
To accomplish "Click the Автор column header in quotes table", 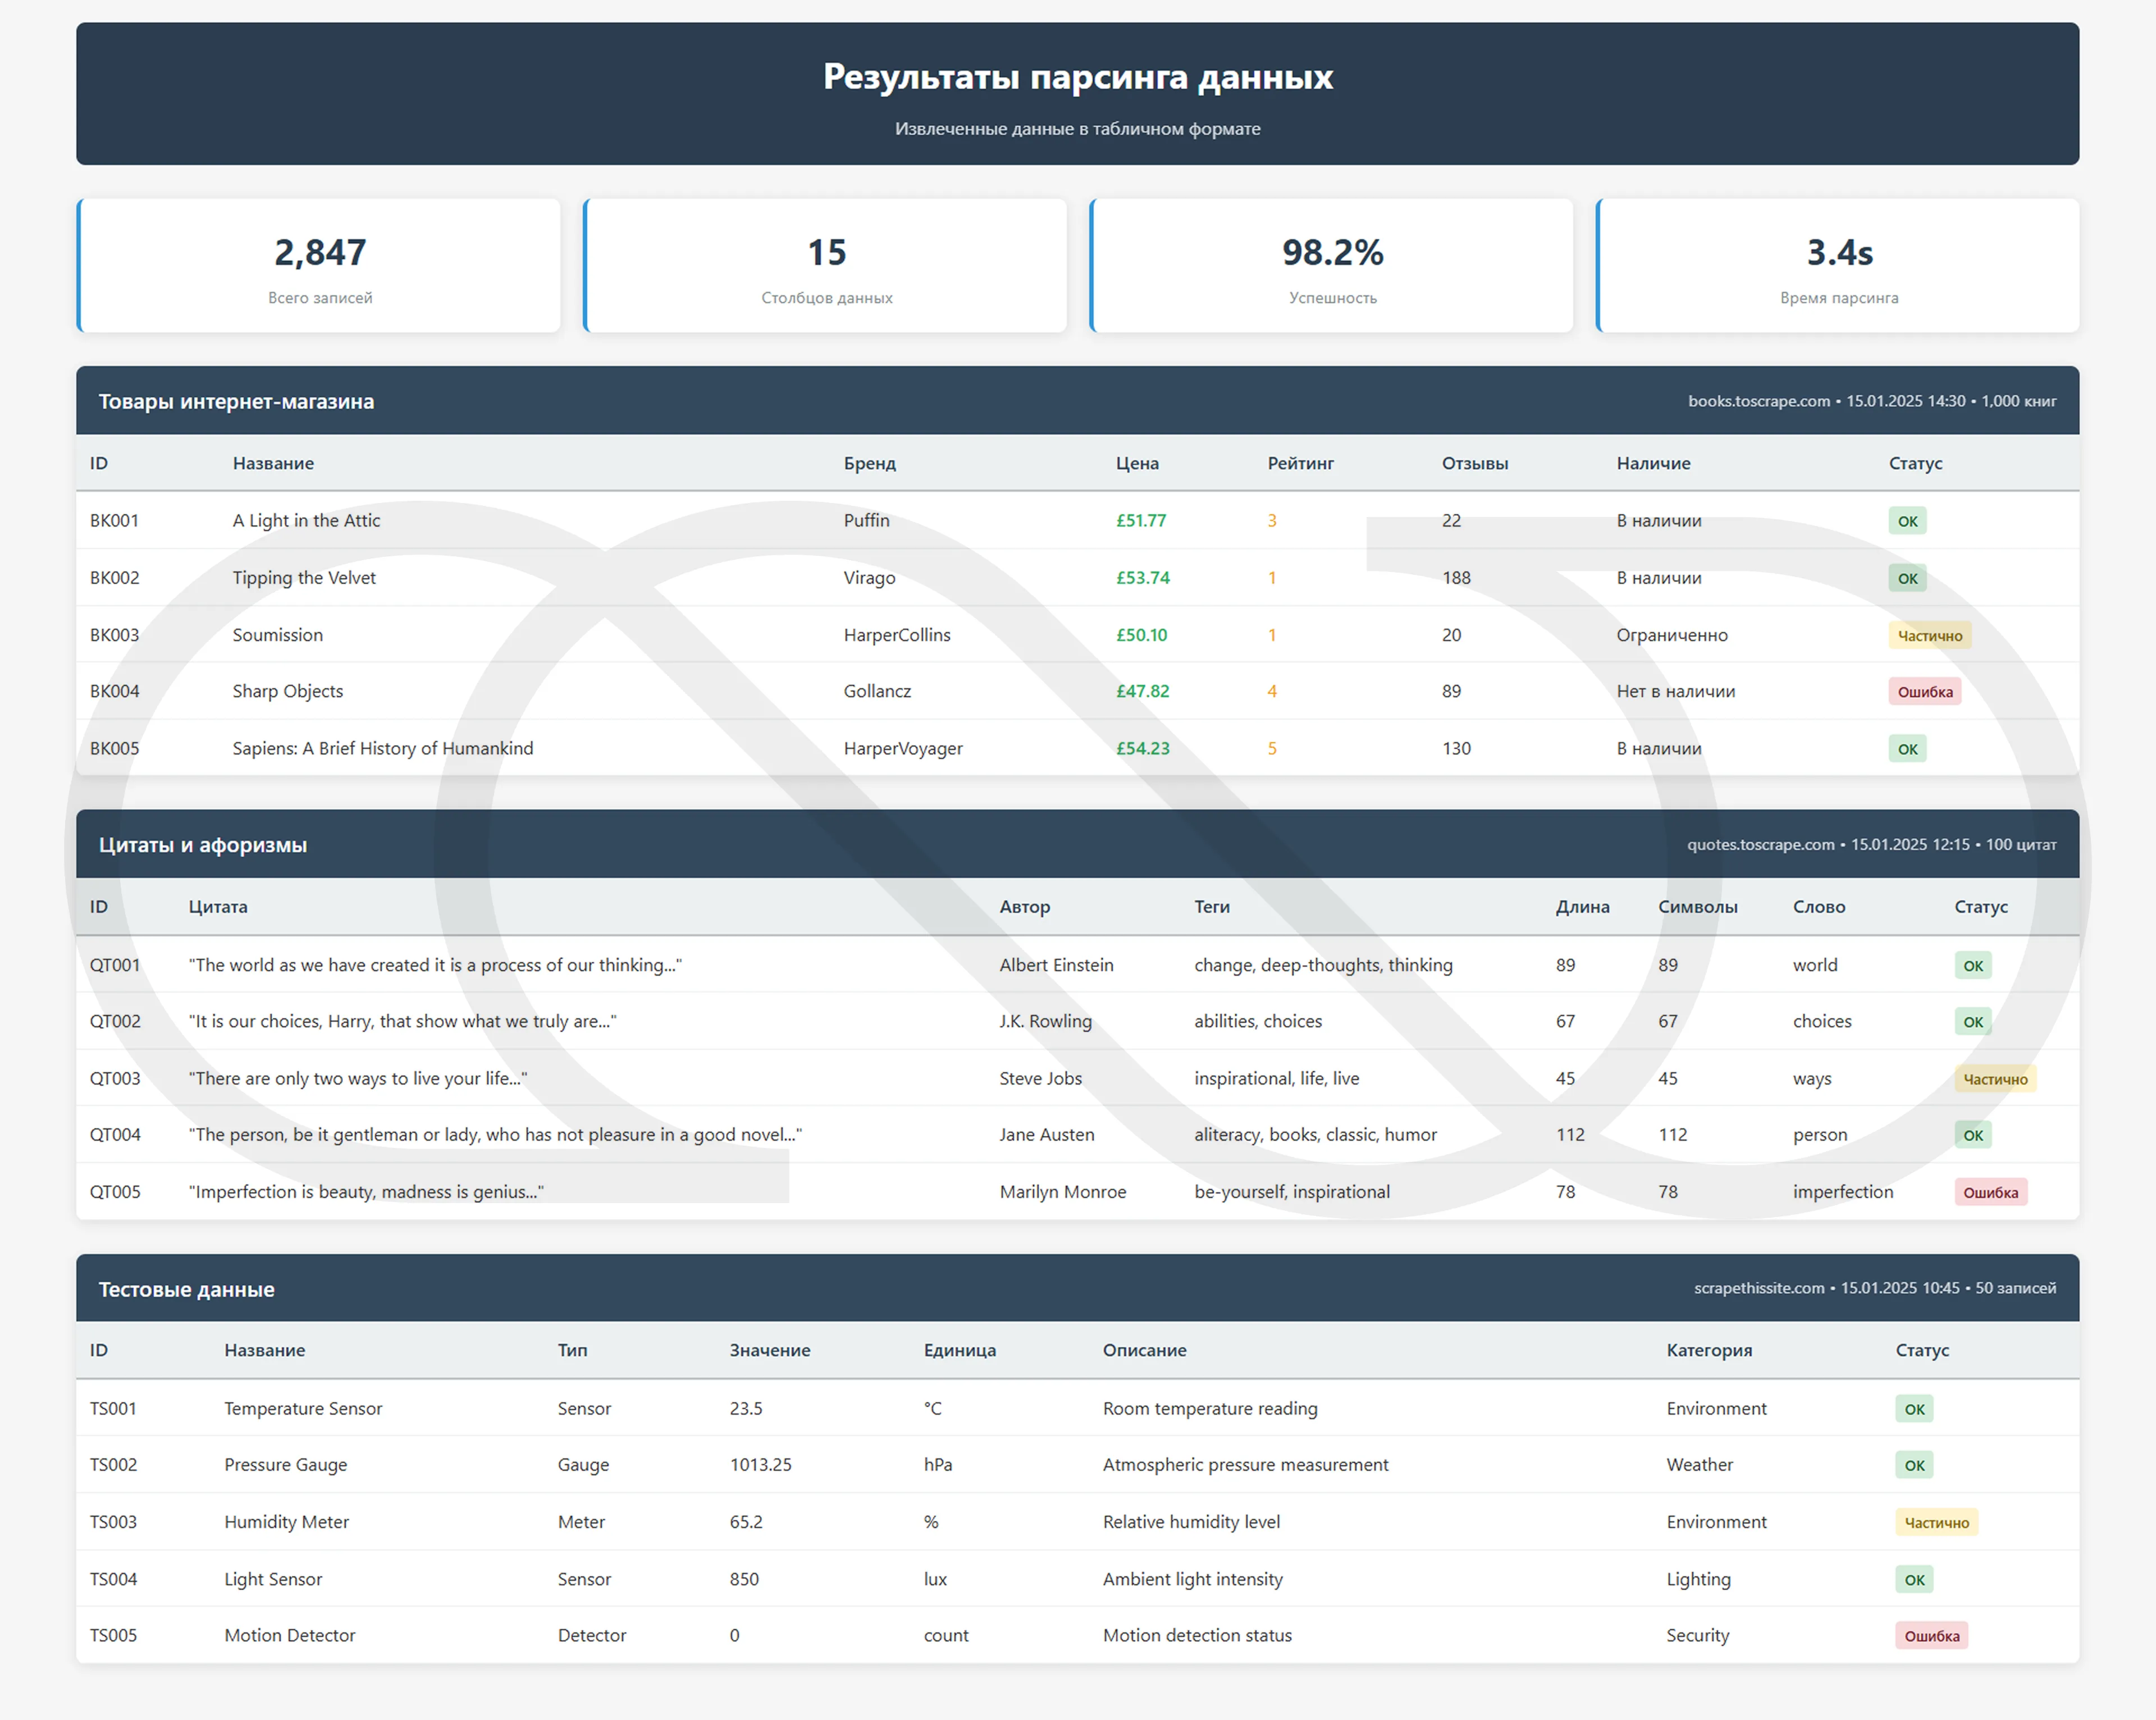I will click(1024, 907).
